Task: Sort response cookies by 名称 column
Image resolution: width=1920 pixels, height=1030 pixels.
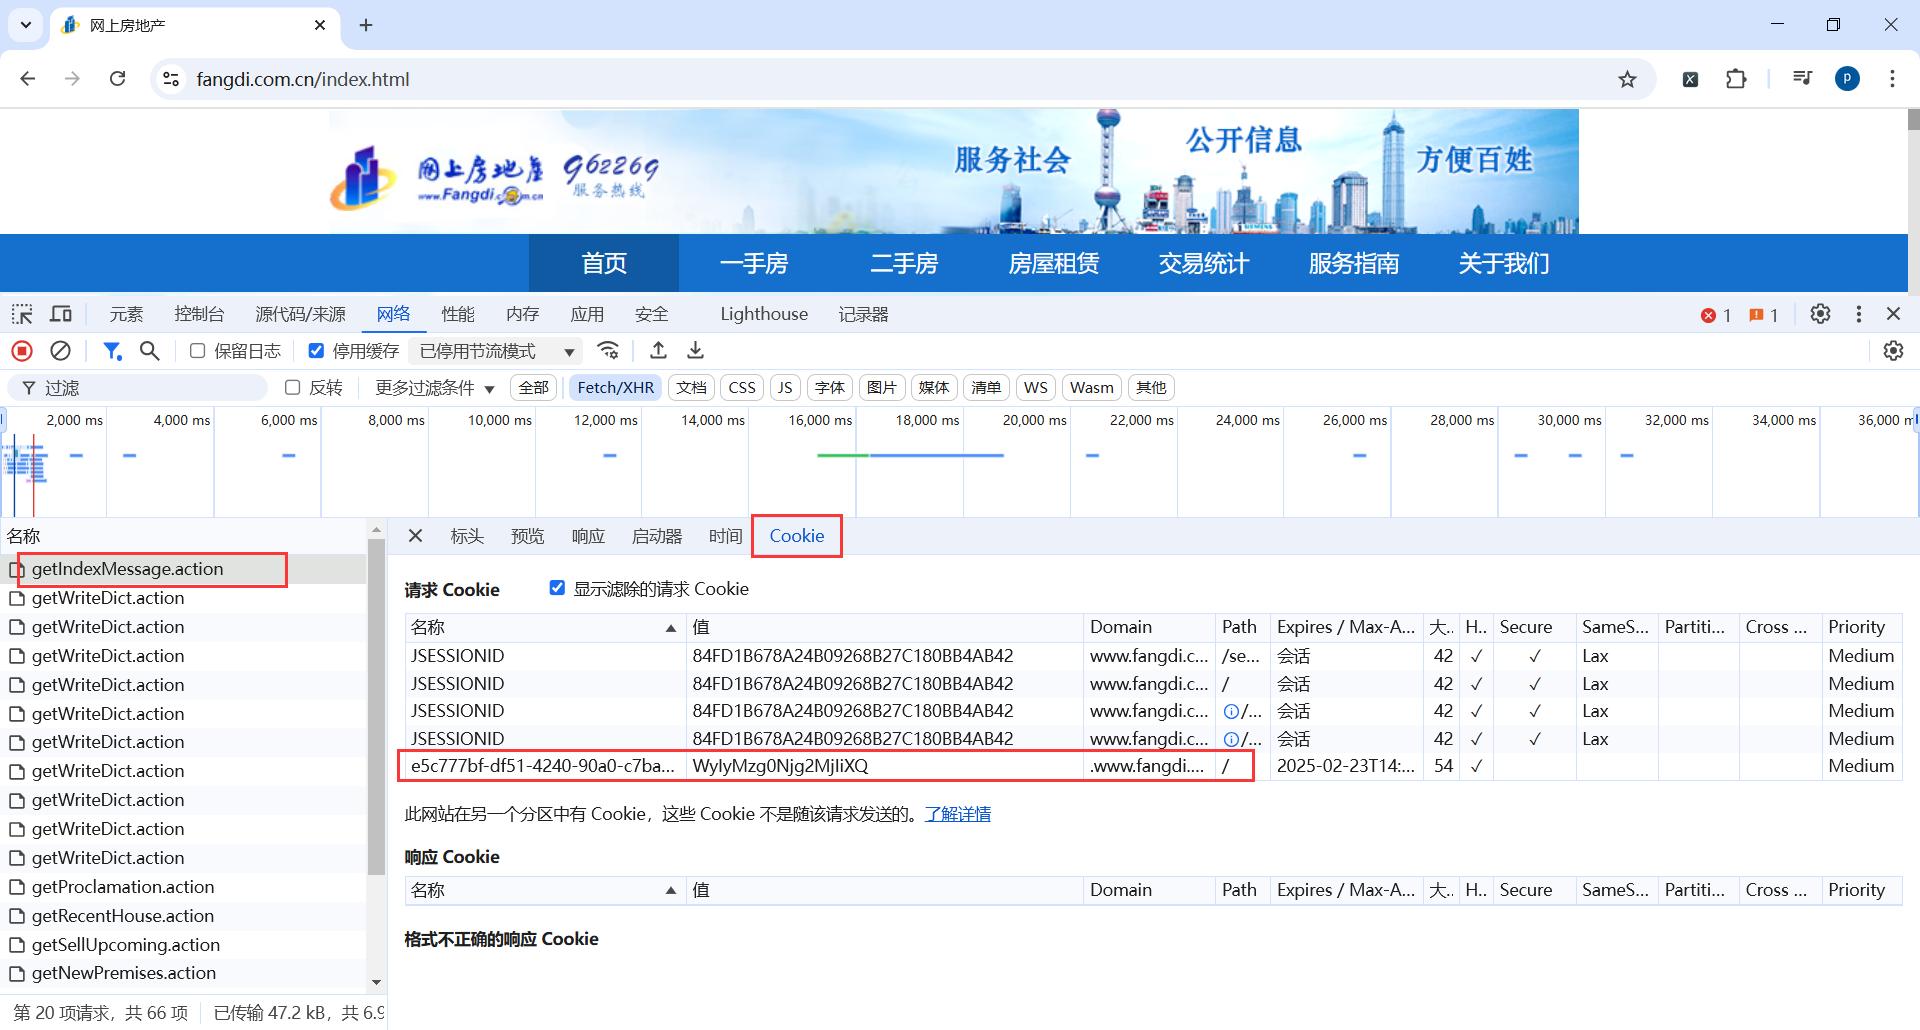Action: point(546,890)
